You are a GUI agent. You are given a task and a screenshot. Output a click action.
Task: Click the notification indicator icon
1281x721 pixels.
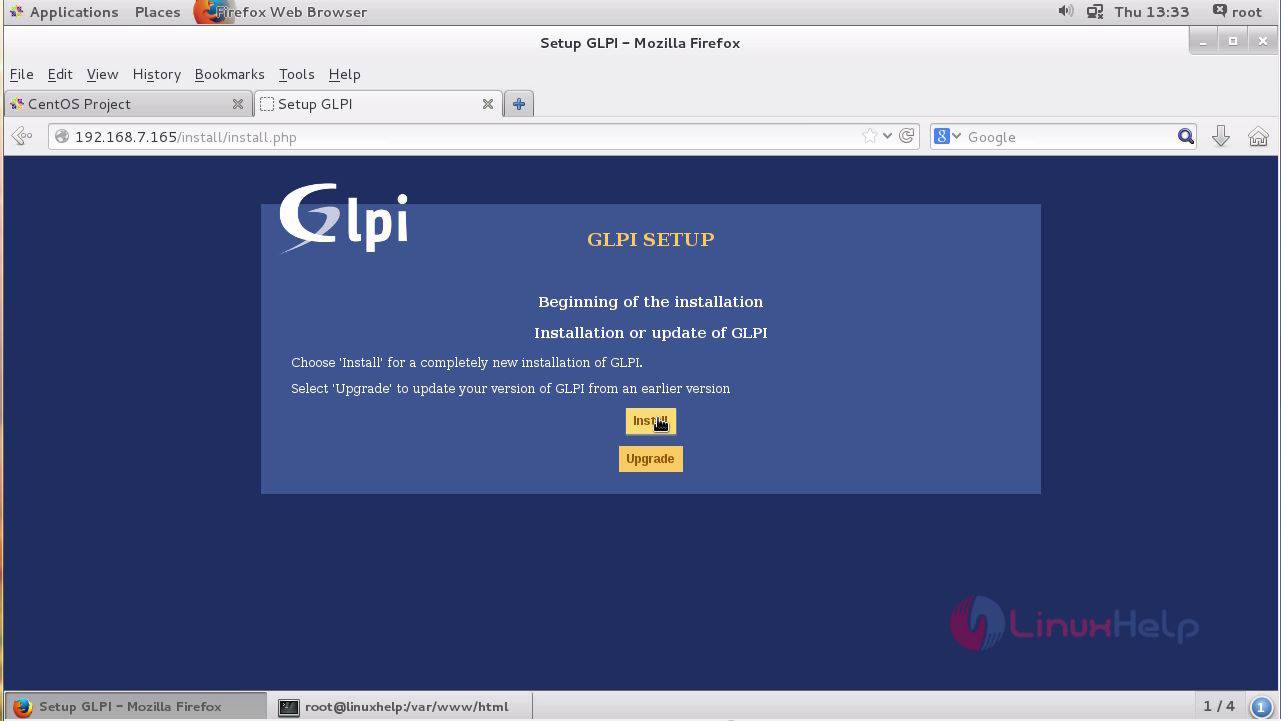[x=1261, y=706]
